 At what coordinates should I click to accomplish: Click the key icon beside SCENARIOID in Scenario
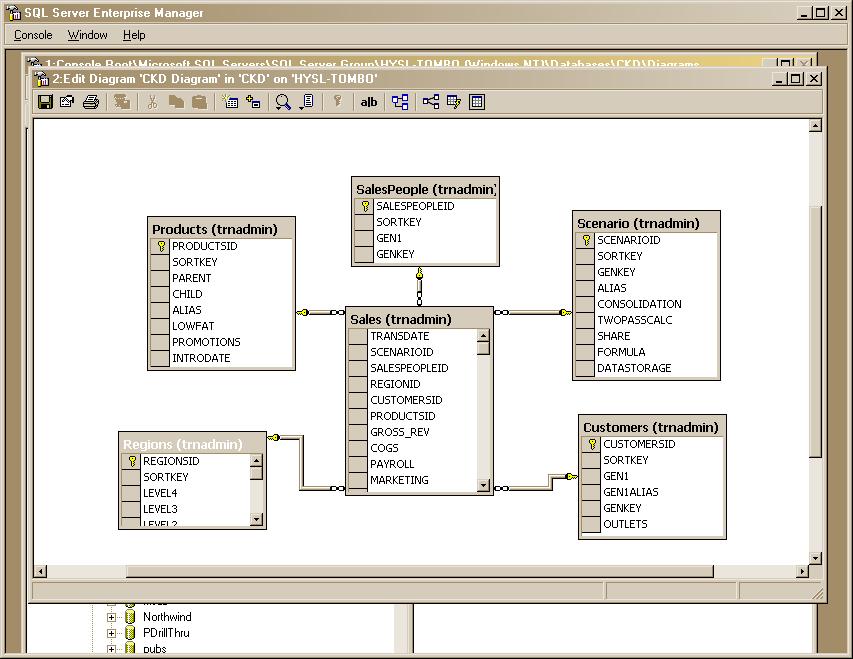586,240
